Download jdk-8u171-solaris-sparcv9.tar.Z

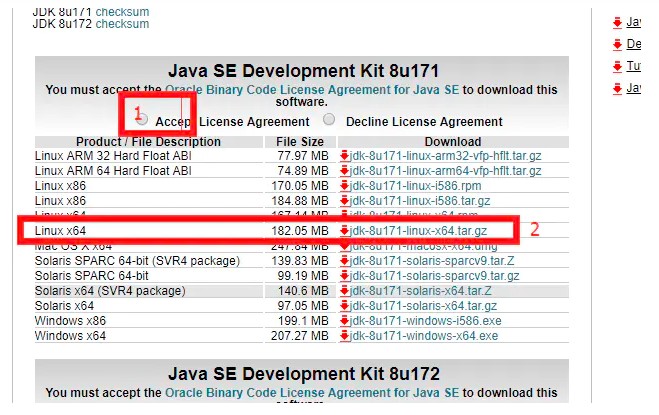[432, 261]
